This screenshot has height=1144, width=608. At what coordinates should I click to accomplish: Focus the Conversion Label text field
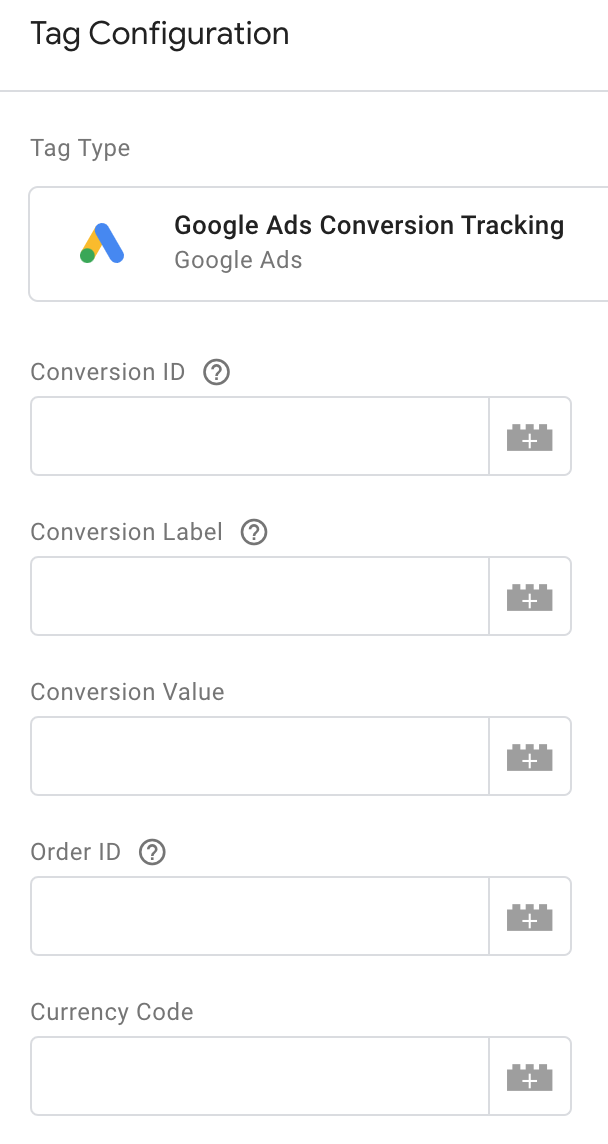coord(259,597)
